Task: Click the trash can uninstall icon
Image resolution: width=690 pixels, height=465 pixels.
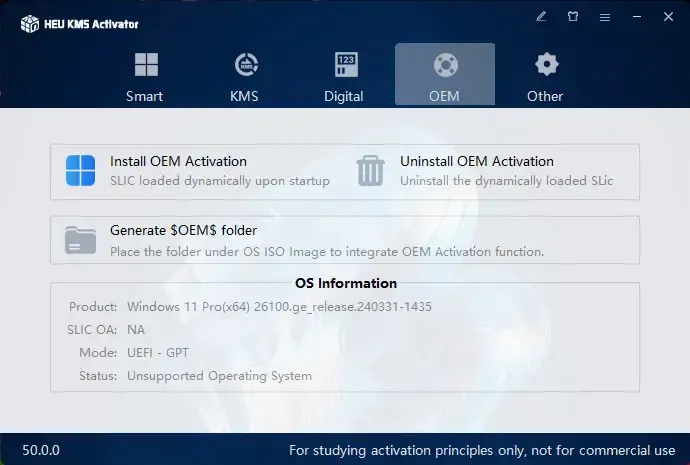Action: (x=371, y=171)
